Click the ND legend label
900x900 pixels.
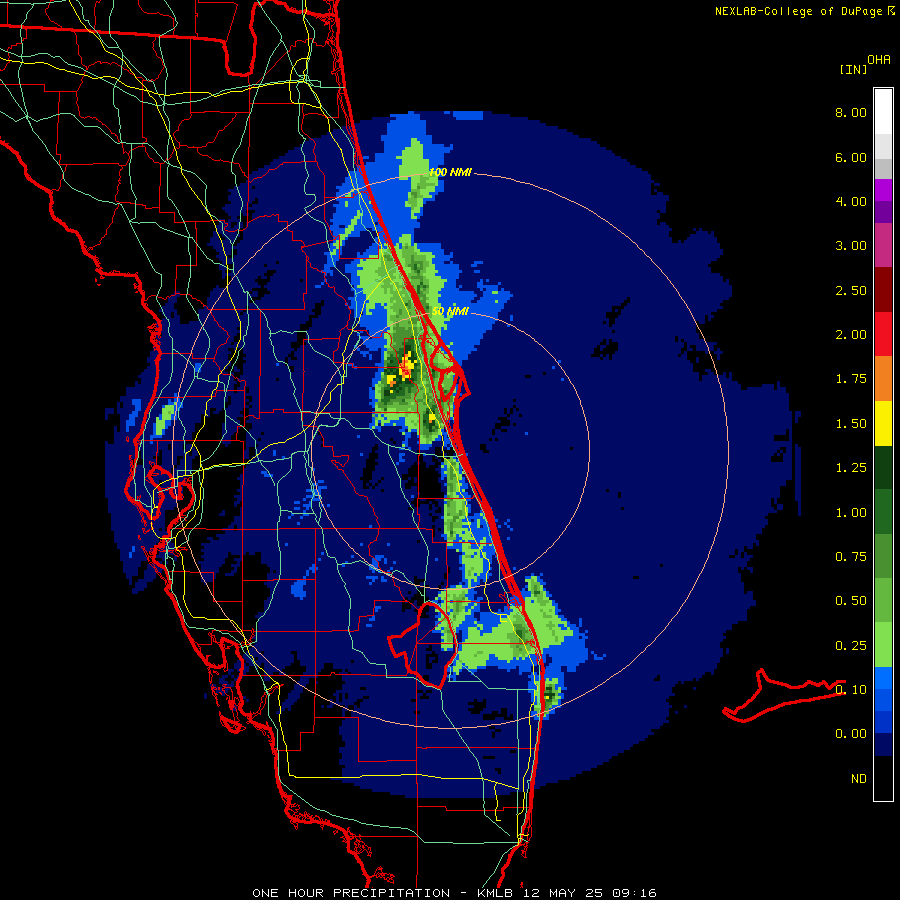(x=859, y=779)
